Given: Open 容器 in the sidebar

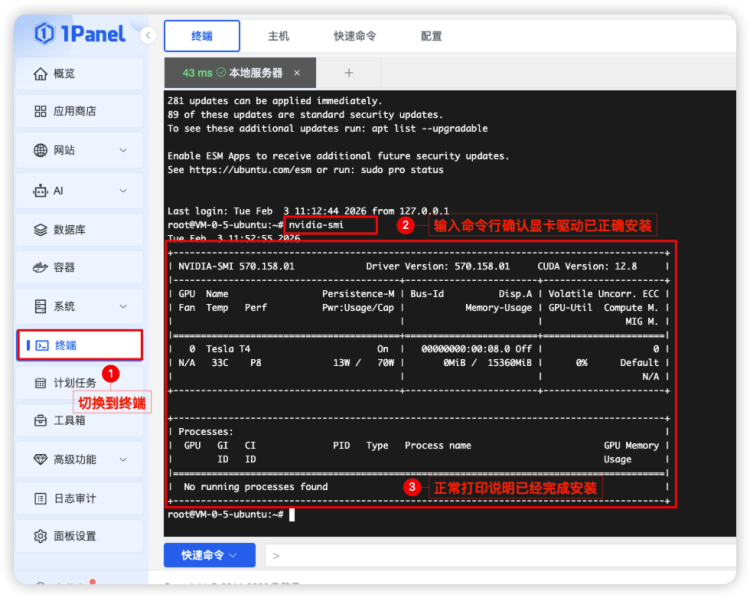Looking at the screenshot, I should [79, 267].
